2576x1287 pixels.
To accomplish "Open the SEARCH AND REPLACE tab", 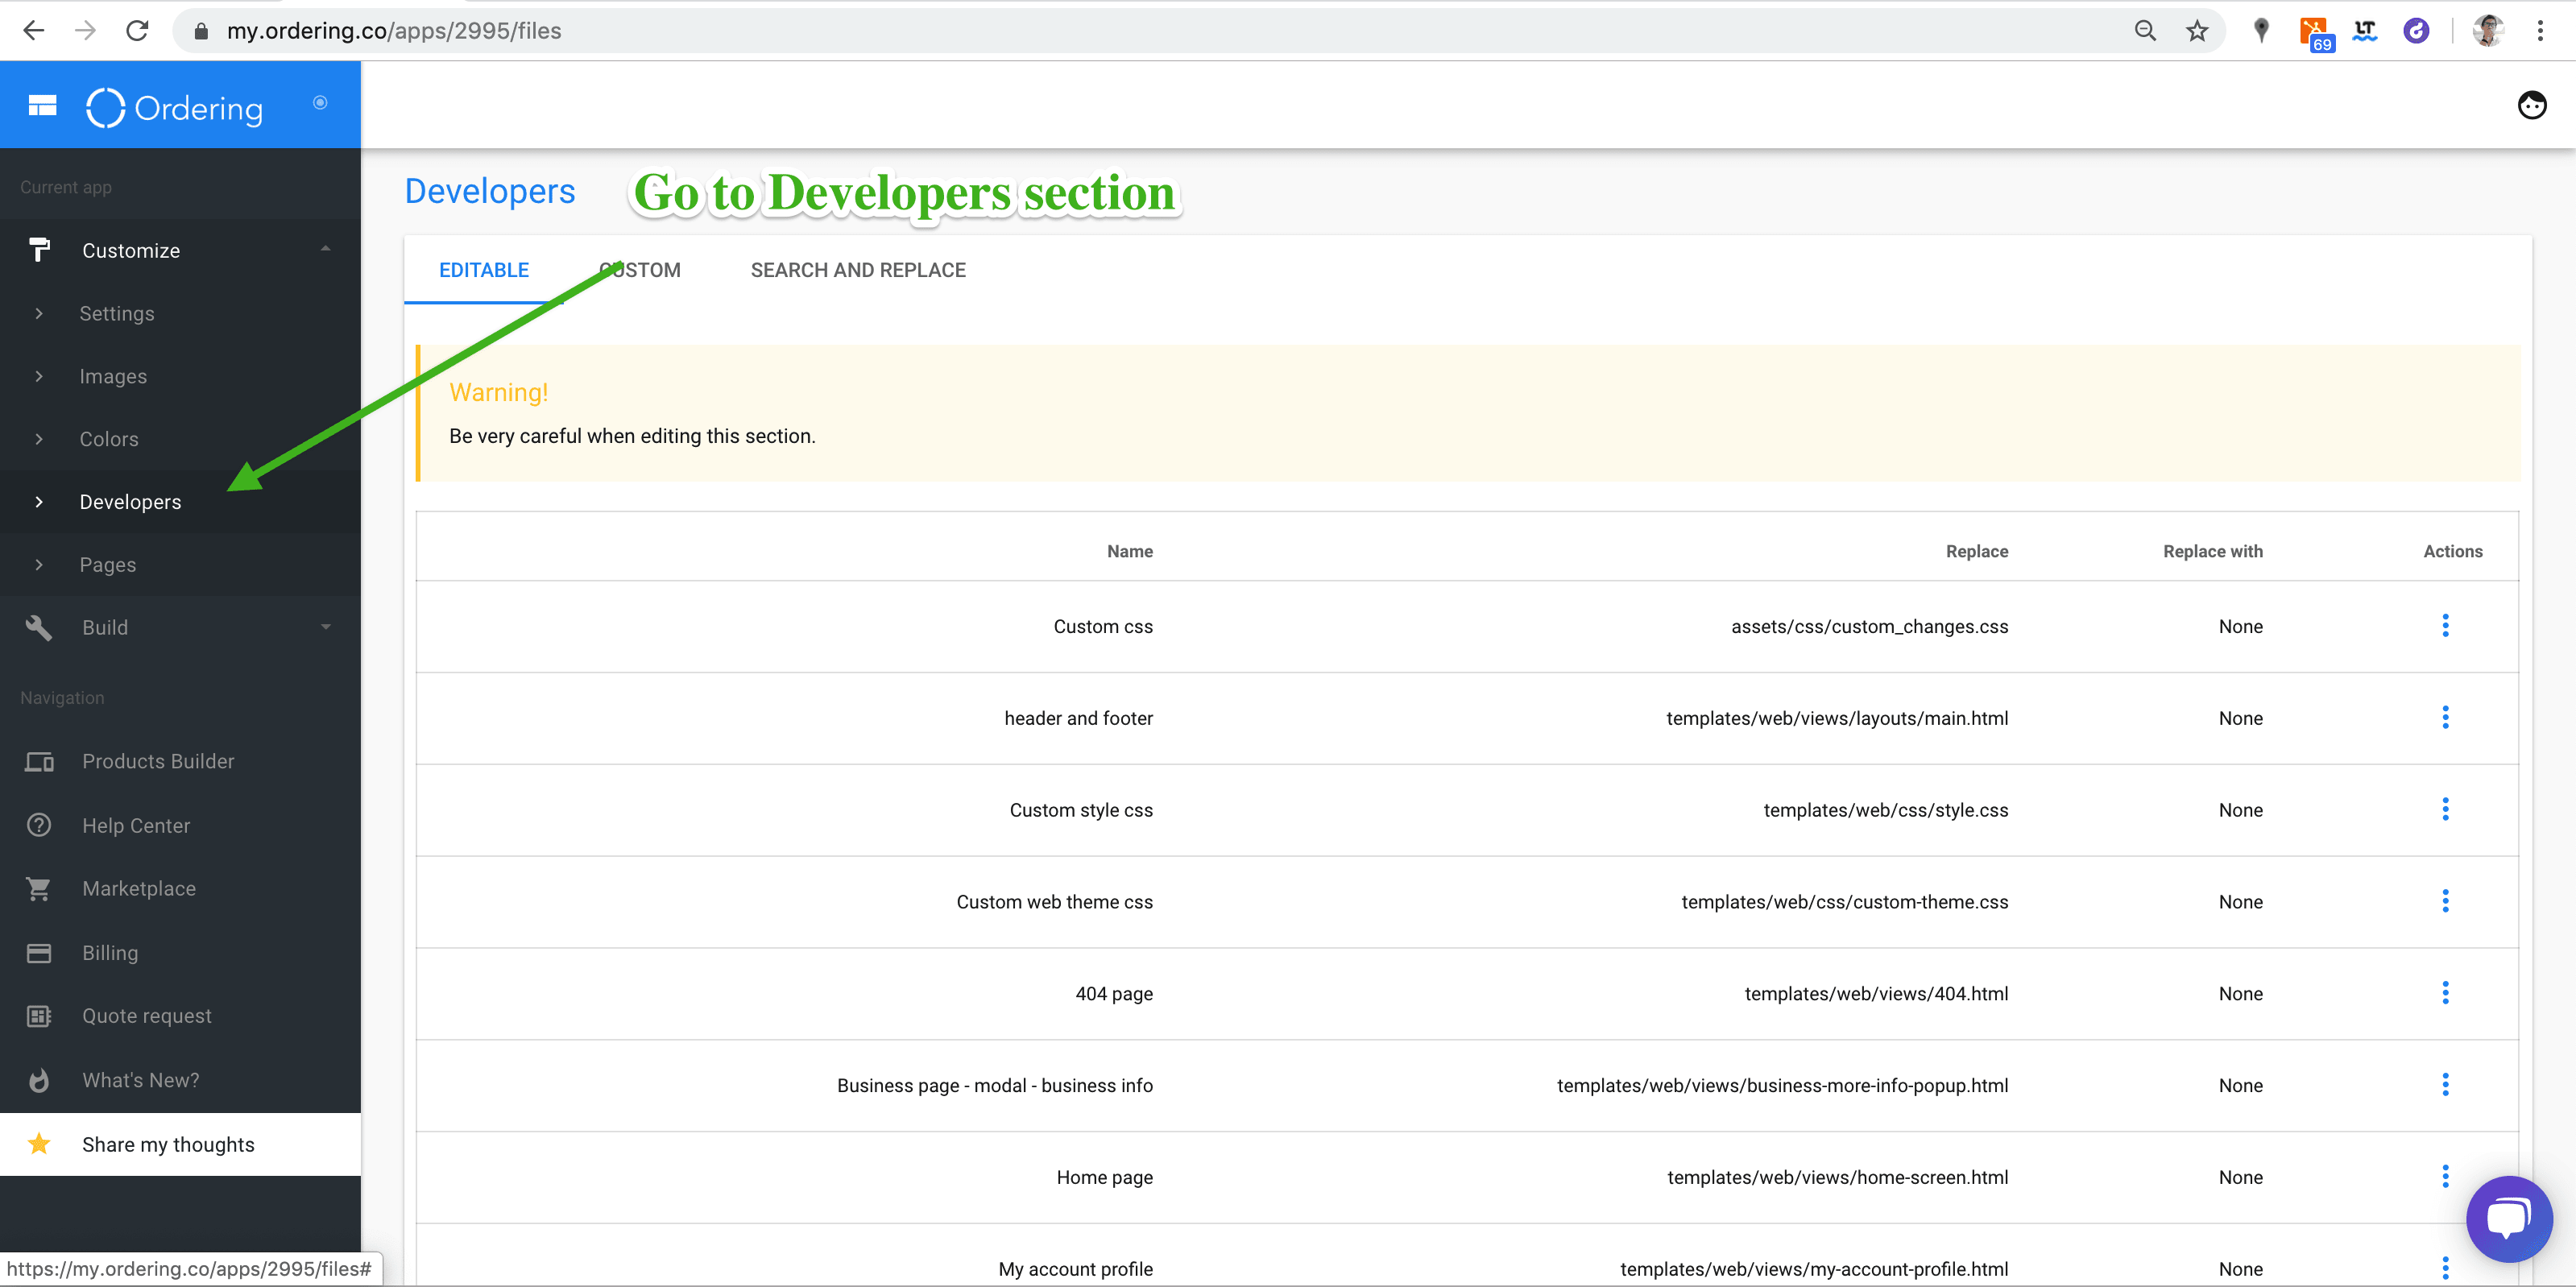I will (858, 270).
